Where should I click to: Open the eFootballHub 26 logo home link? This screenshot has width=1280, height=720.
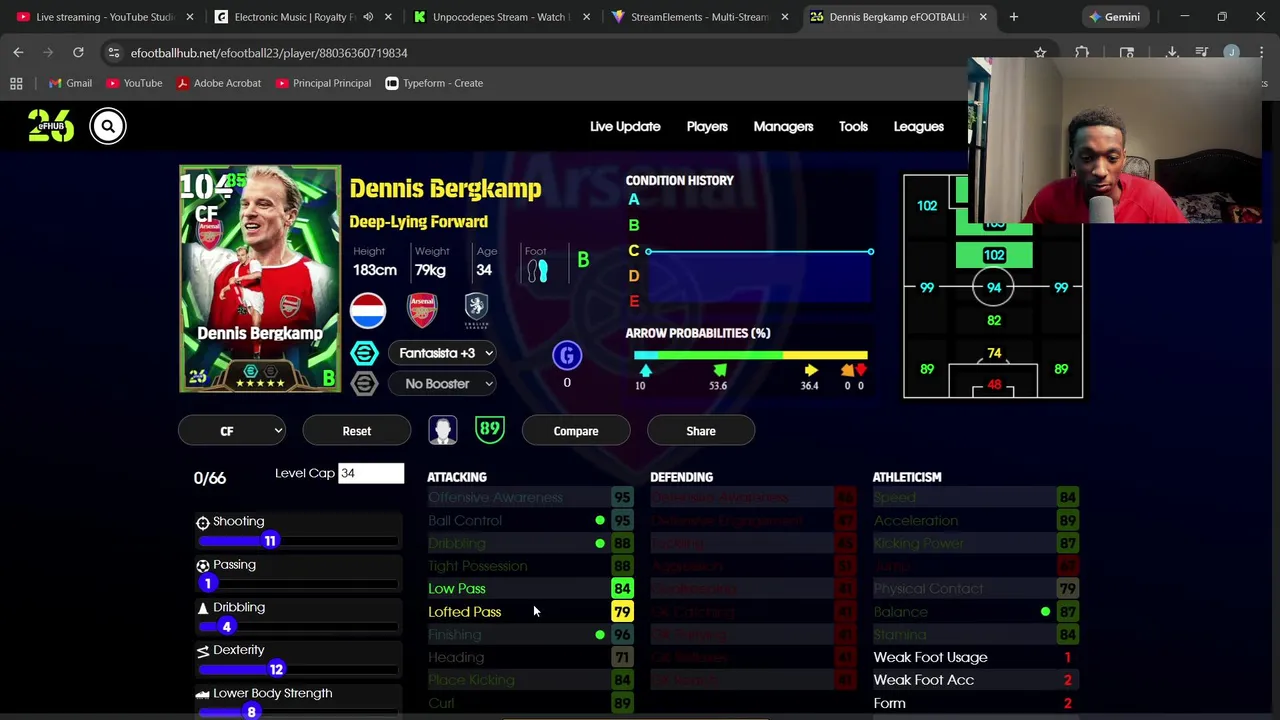tap(51, 126)
